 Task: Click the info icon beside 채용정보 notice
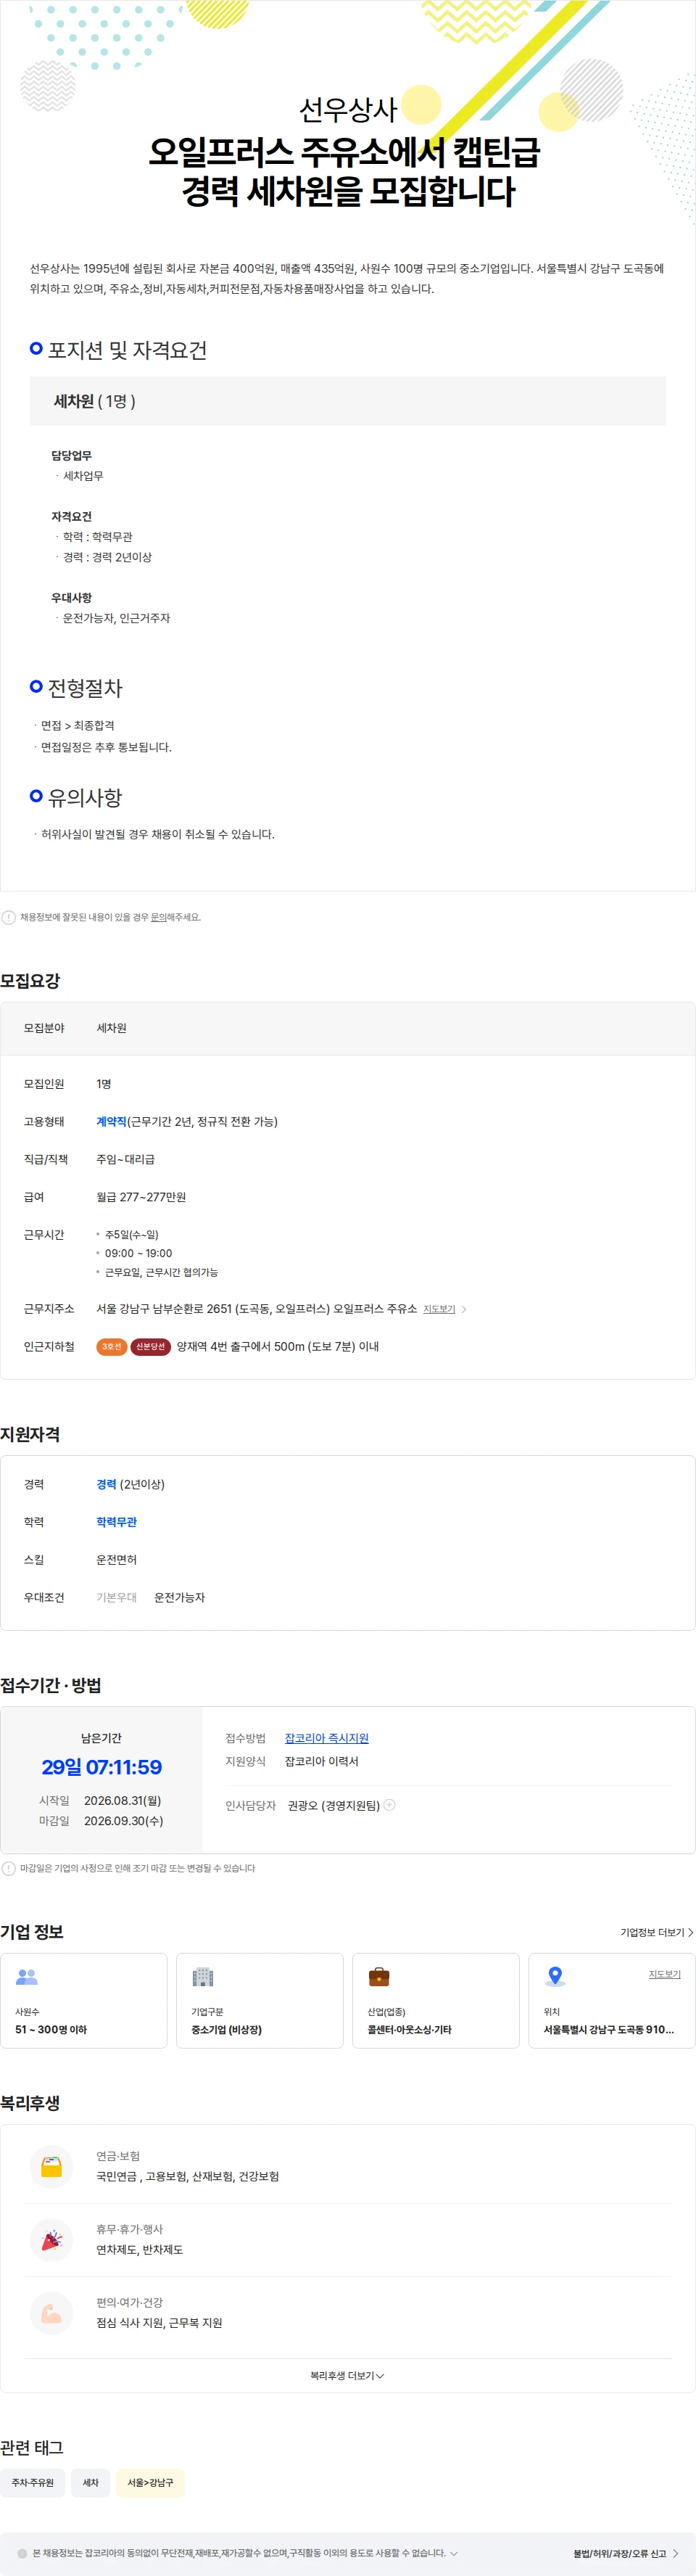(x=9, y=917)
